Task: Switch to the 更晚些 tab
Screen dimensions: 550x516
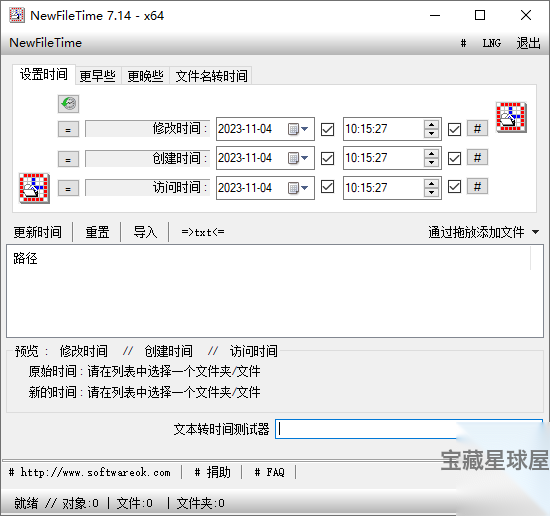Action: (145, 76)
